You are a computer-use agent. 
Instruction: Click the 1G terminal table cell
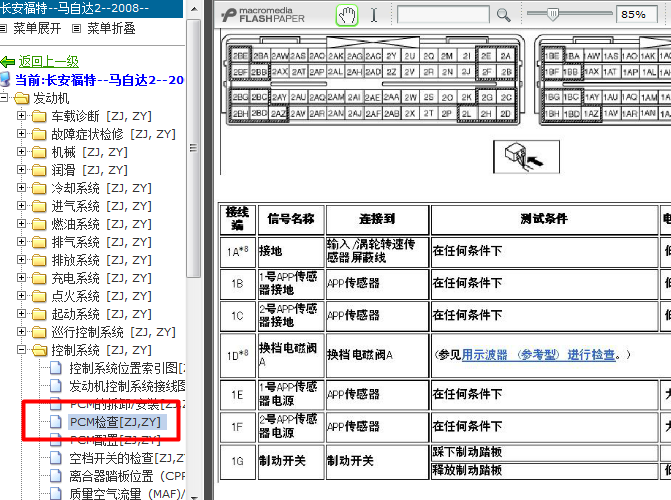[x=238, y=461]
